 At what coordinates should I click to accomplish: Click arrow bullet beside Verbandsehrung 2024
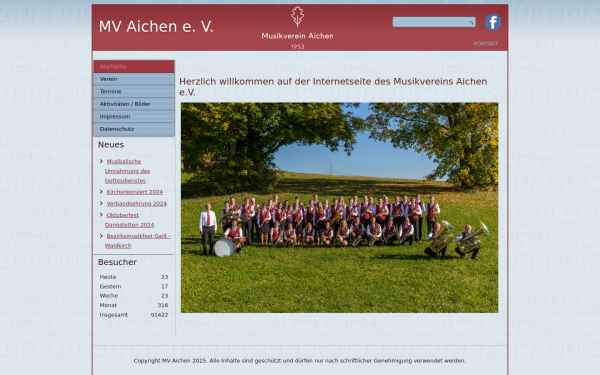point(101,203)
